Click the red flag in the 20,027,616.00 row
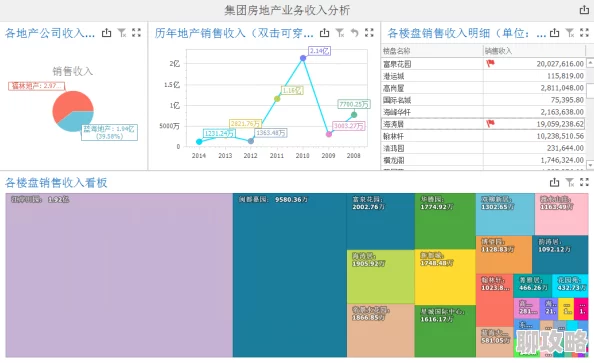Viewport: 594px width, 363px height. pos(491,63)
